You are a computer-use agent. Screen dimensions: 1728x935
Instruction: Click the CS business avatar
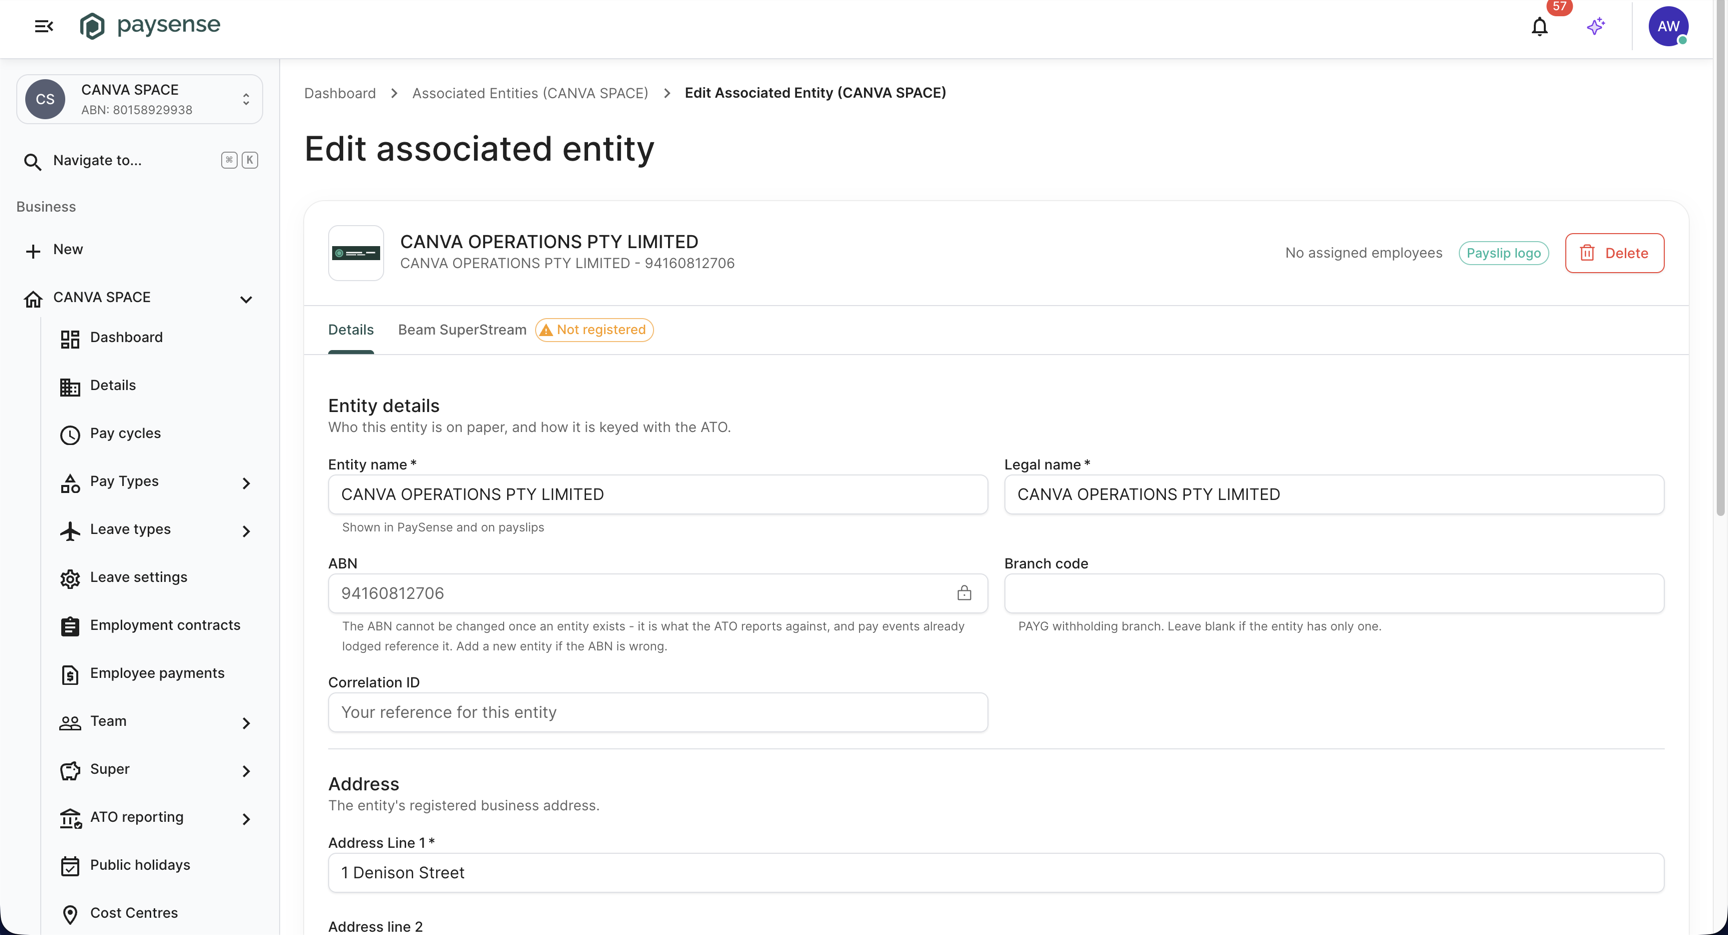[45, 99]
